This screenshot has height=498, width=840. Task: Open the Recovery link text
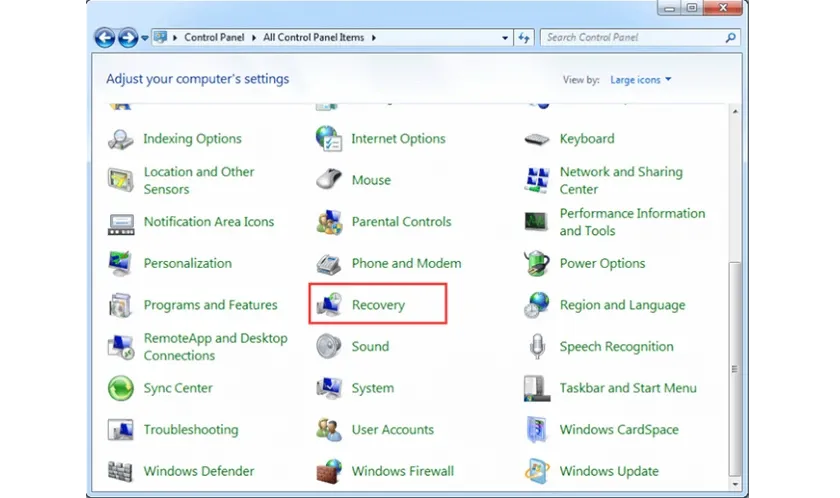[x=378, y=305]
